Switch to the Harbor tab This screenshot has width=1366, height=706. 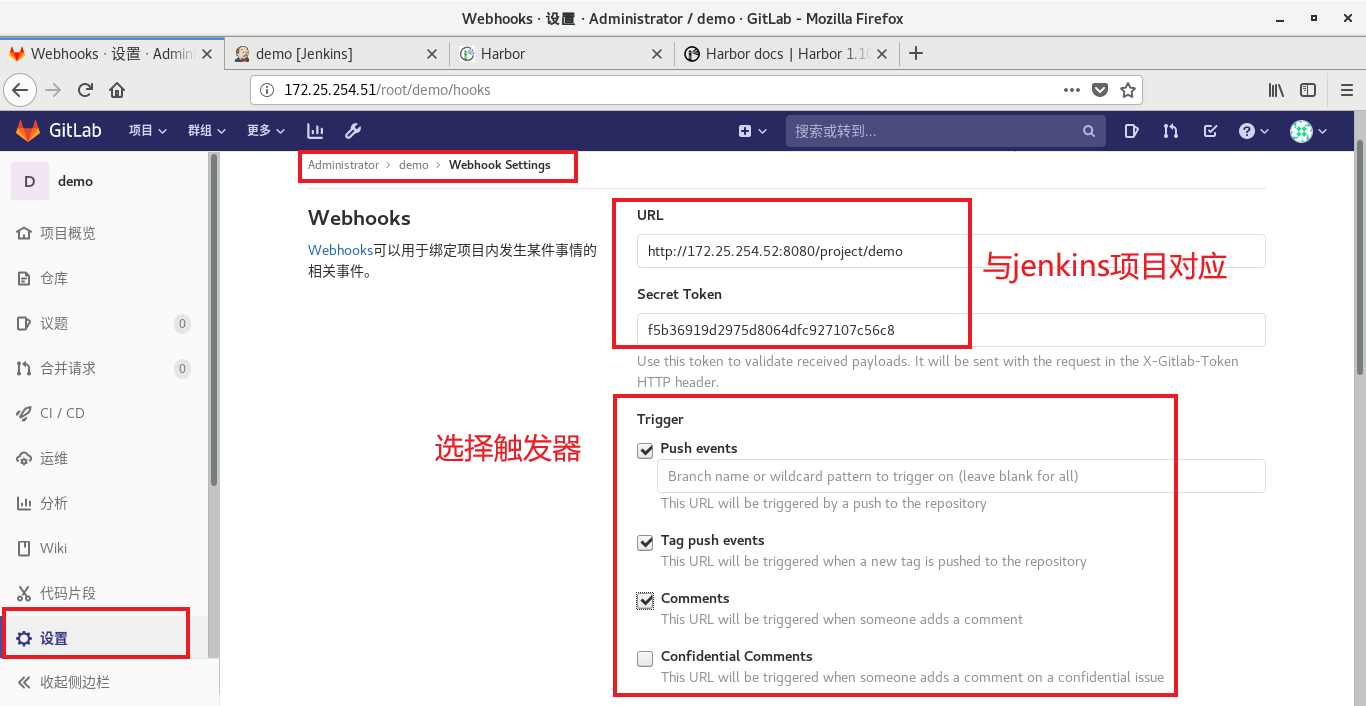[561, 54]
